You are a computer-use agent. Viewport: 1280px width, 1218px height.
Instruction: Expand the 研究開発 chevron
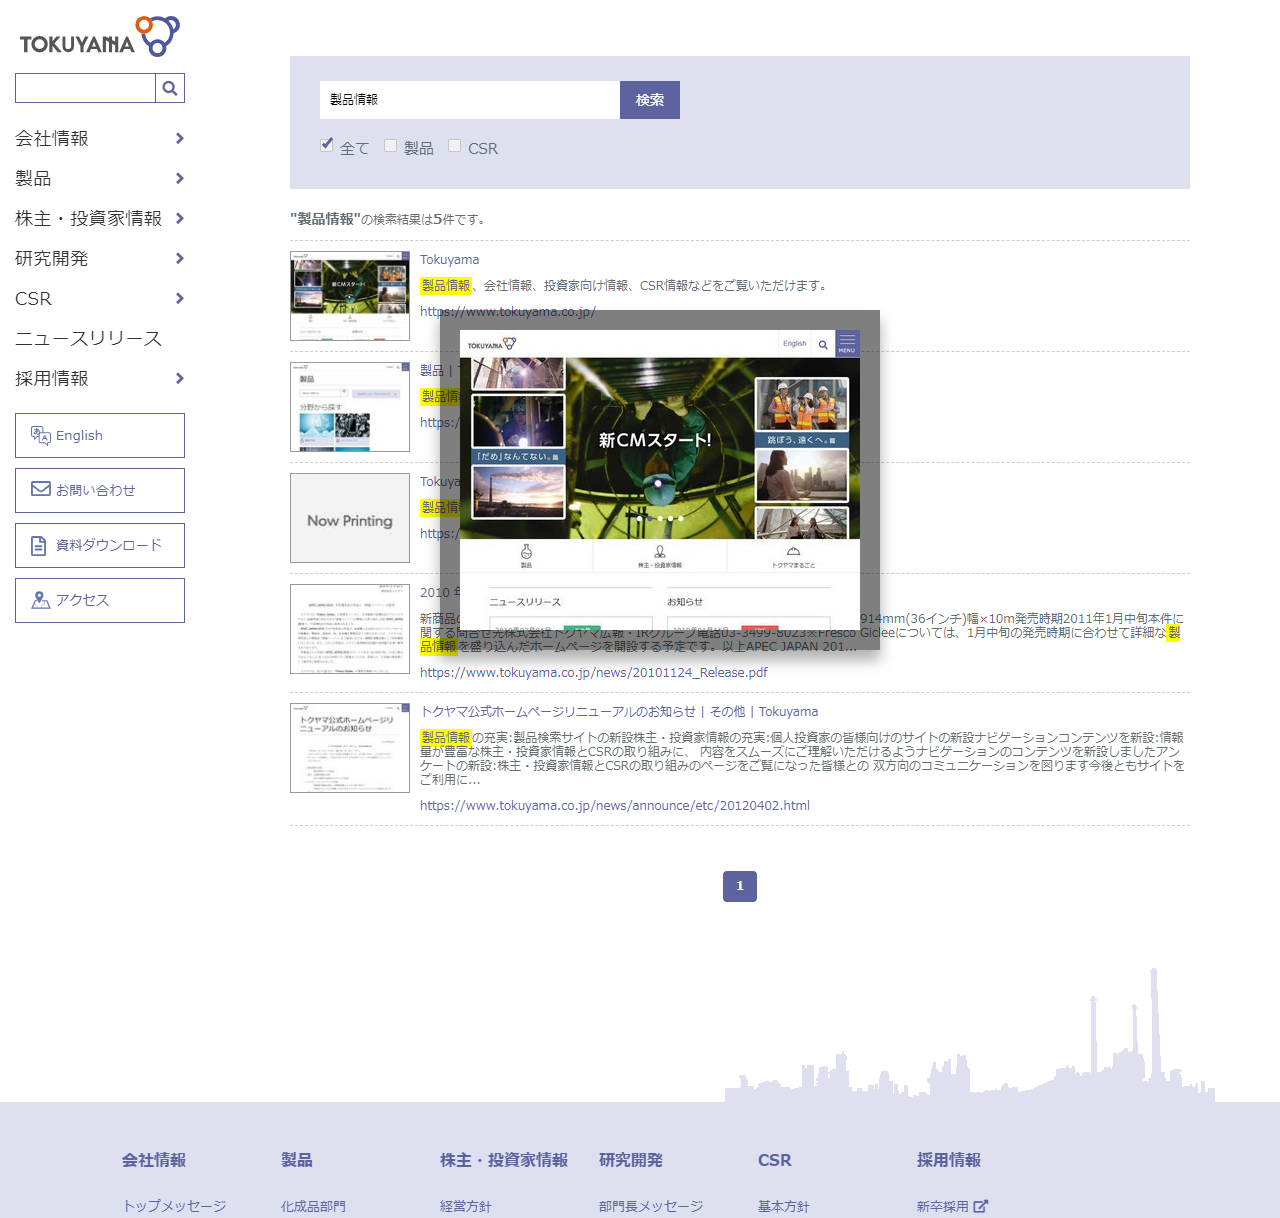click(x=179, y=258)
